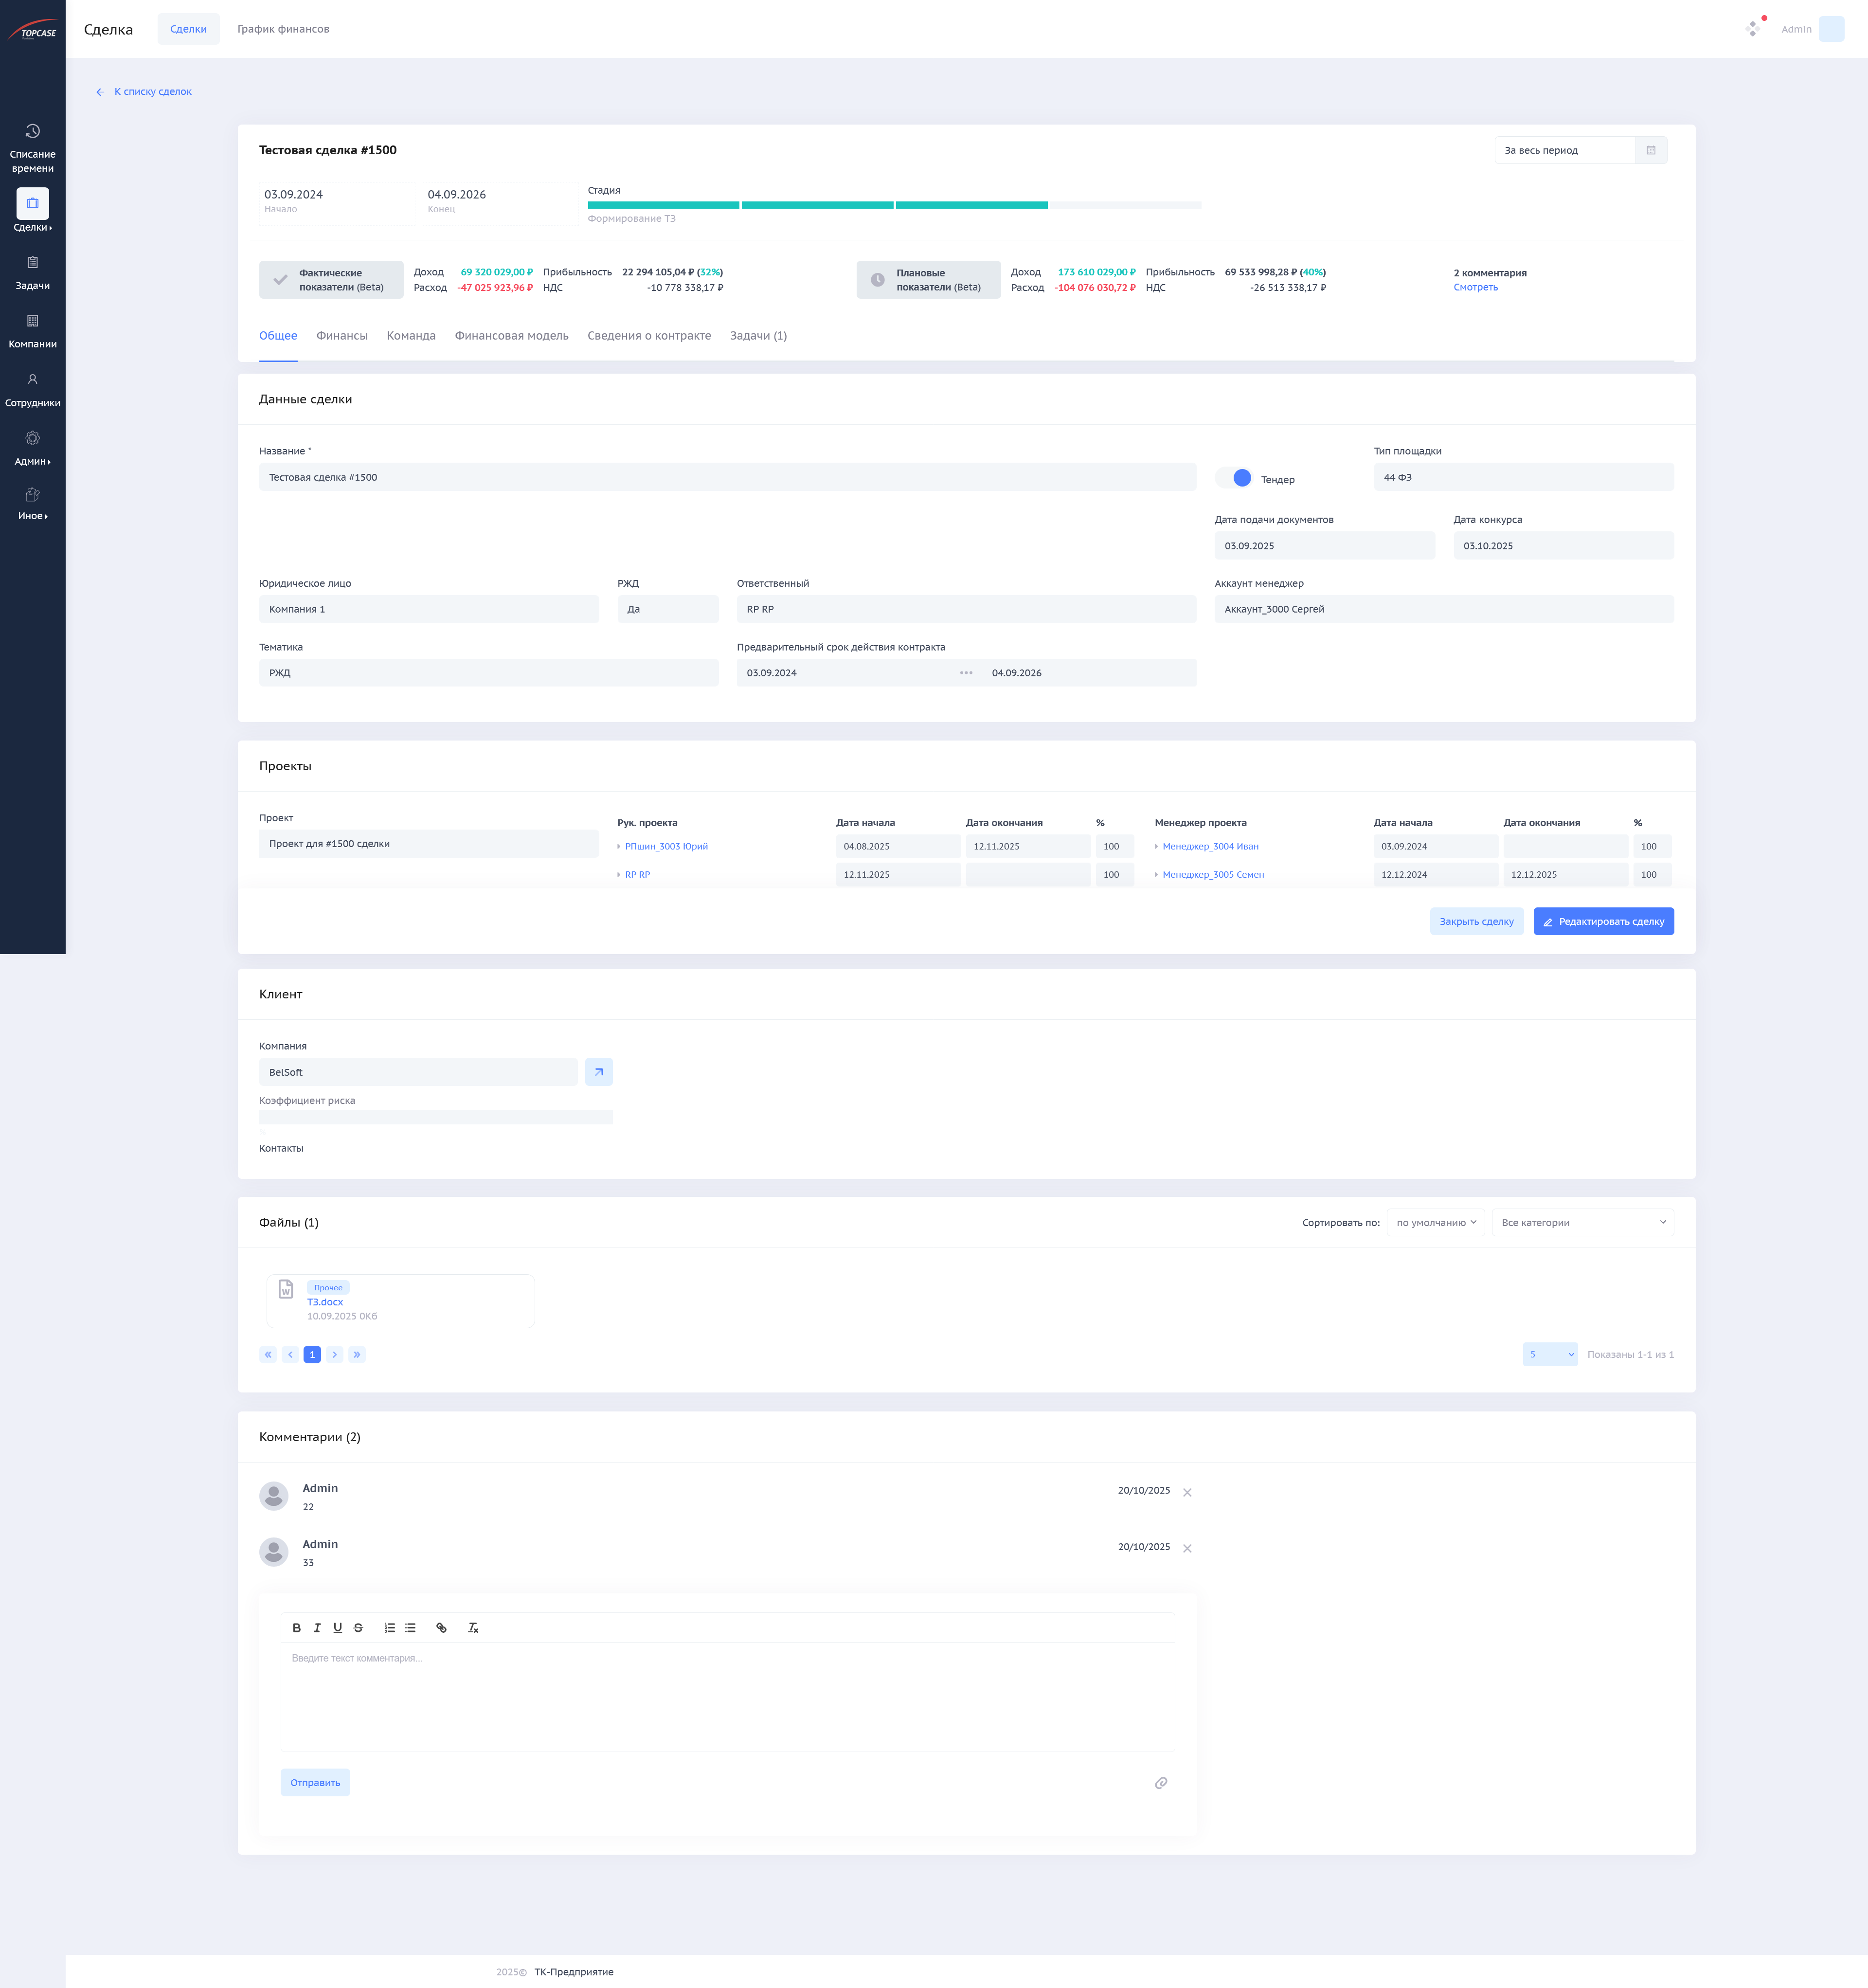1868x1988 pixels.
Task: Click the third stage progress segment
Action: click(971, 205)
